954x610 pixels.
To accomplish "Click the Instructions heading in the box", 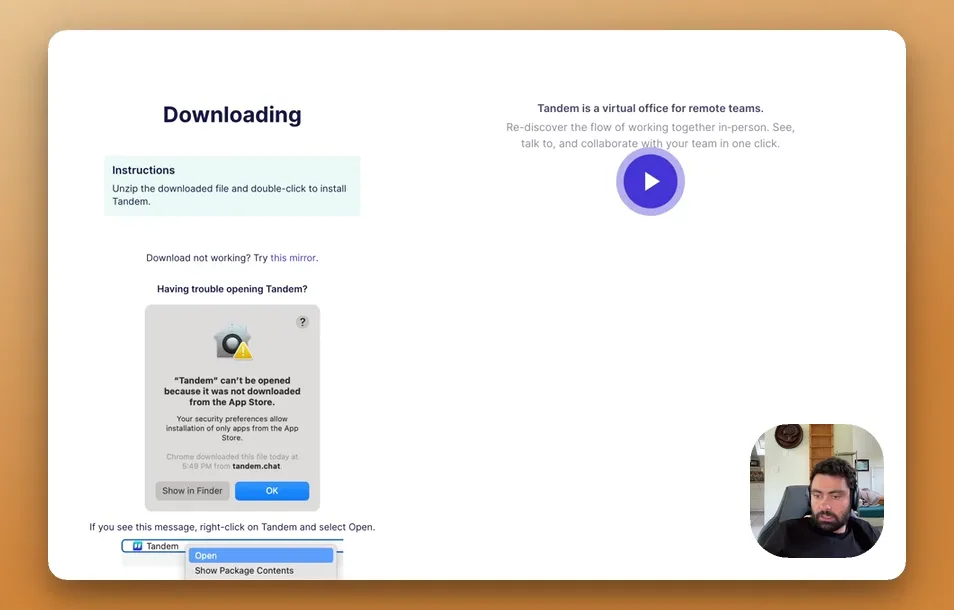I will [x=144, y=170].
